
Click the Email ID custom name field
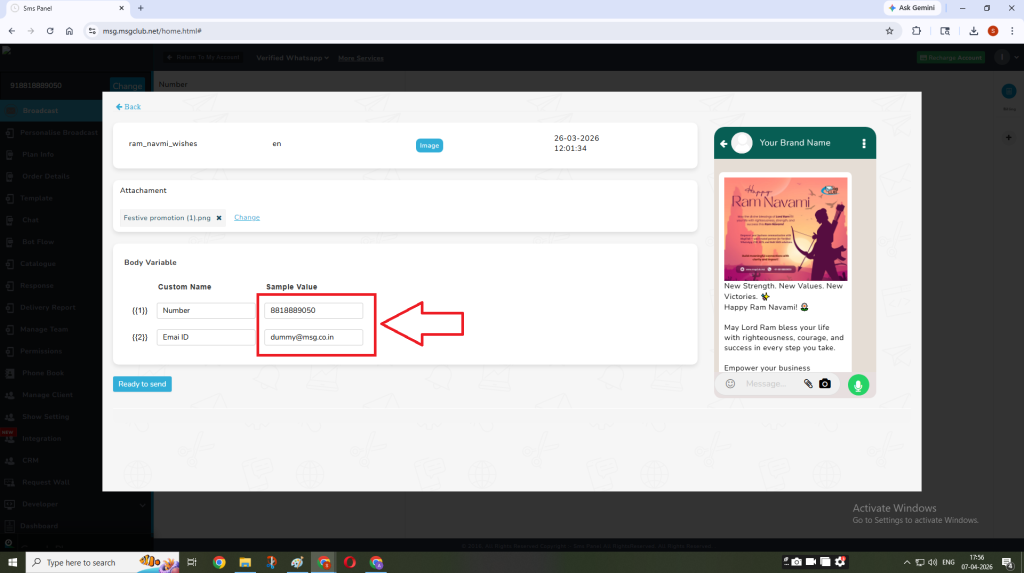pos(207,337)
